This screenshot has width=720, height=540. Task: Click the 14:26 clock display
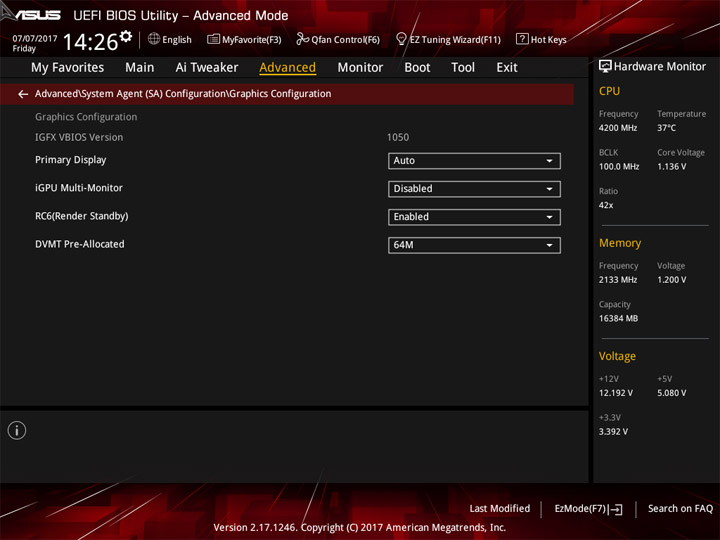90,42
